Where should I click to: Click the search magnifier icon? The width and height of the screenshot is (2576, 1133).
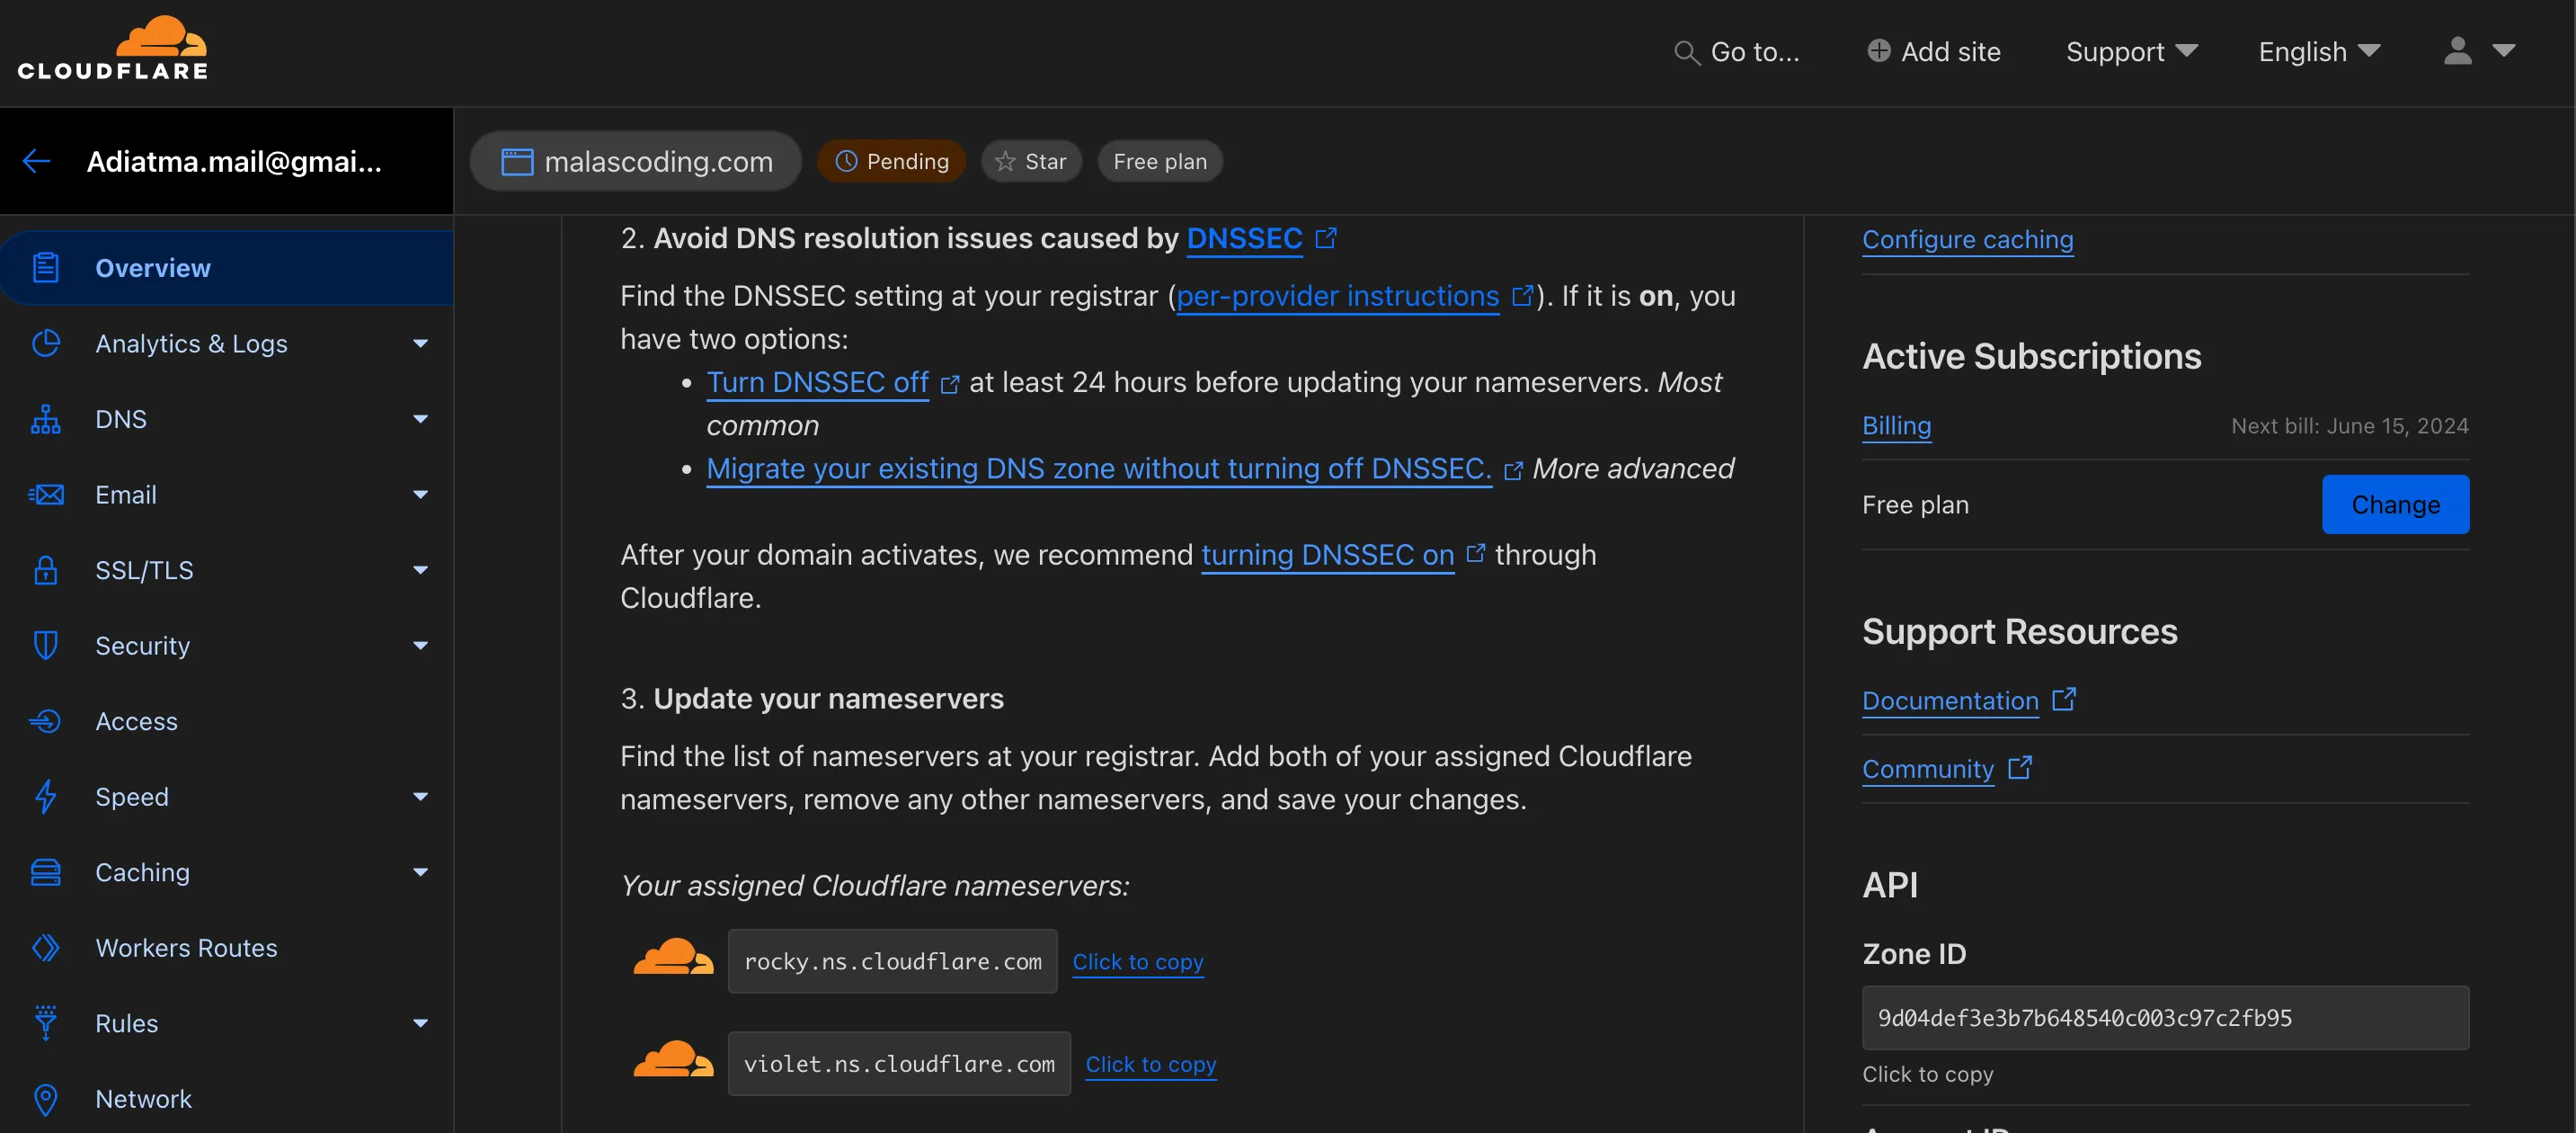[x=1686, y=53]
